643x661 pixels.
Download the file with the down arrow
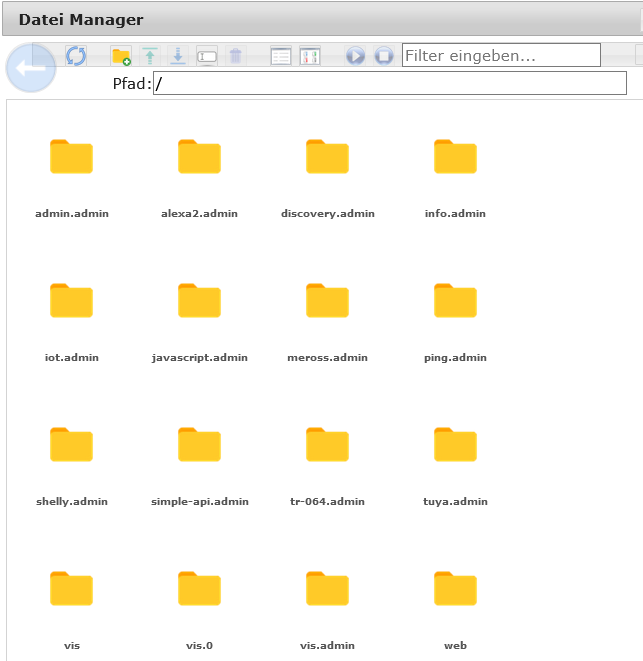pyautogui.click(x=178, y=56)
